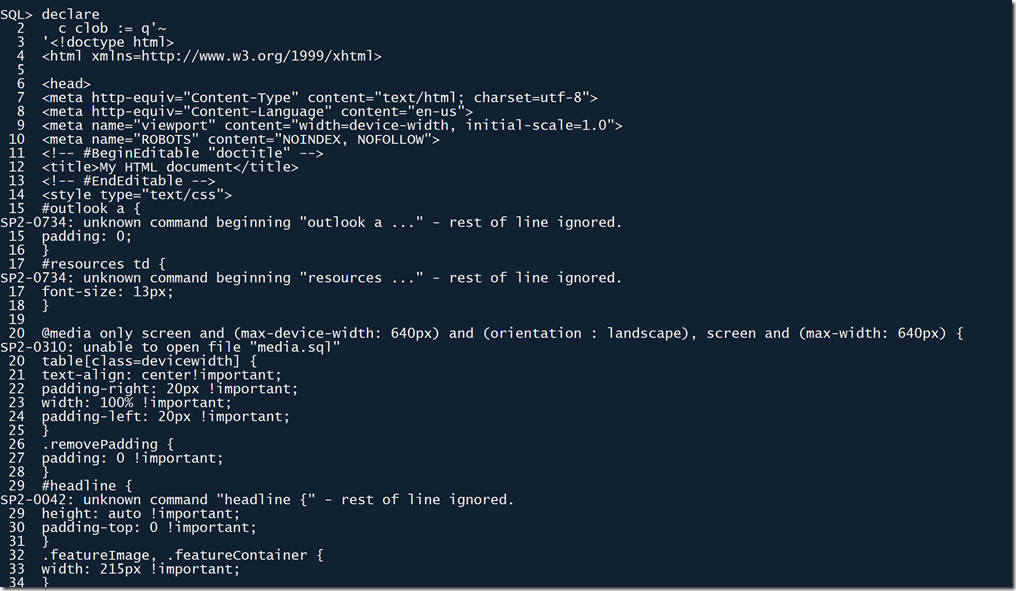
Task: Click the ROBOTS meta tag line
Action: pos(240,139)
